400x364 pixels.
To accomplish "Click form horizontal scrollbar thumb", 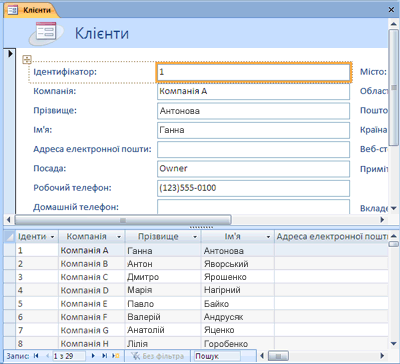I will coord(123,220).
